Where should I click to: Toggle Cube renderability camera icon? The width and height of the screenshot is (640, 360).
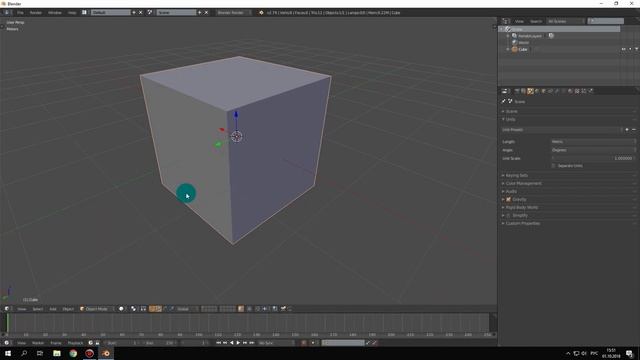[x=636, y=49]
